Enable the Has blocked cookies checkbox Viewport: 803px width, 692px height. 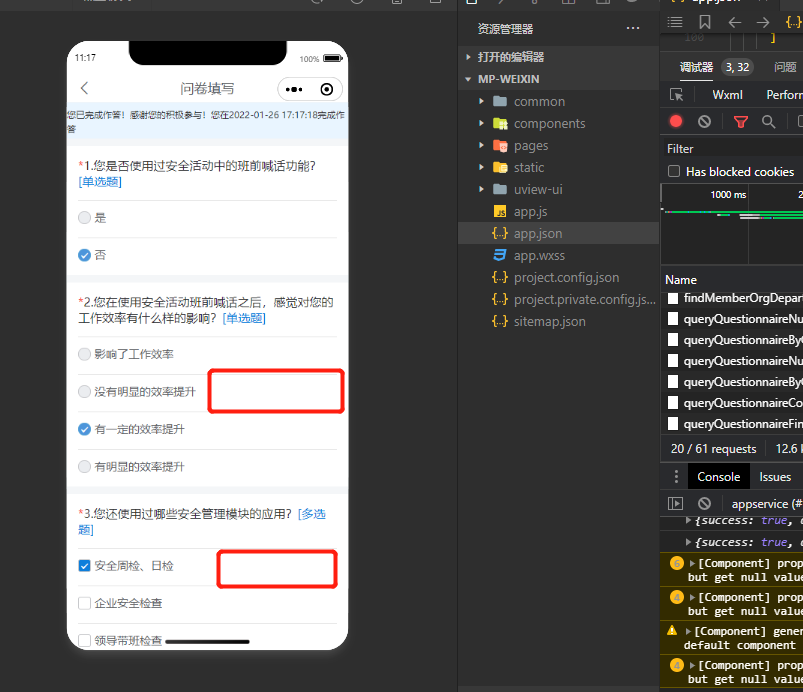click(674, 171)
